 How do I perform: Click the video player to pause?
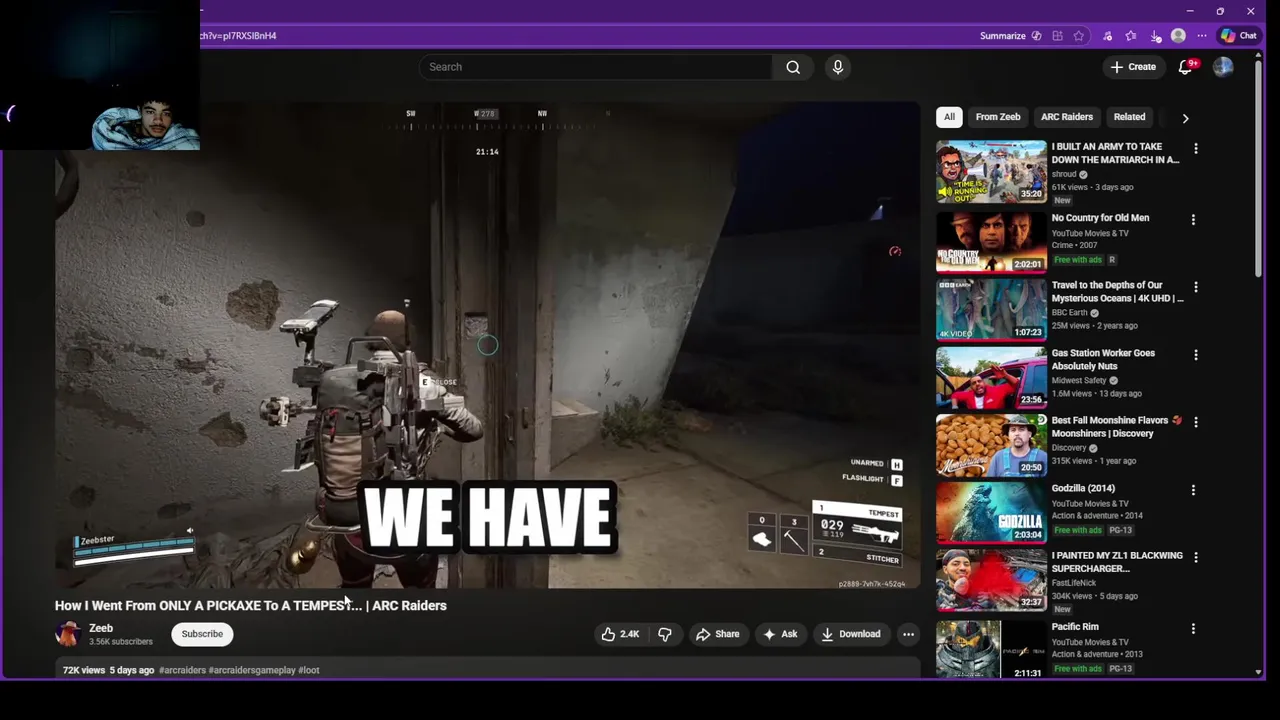pyautogui.click(x=487, y=345)
